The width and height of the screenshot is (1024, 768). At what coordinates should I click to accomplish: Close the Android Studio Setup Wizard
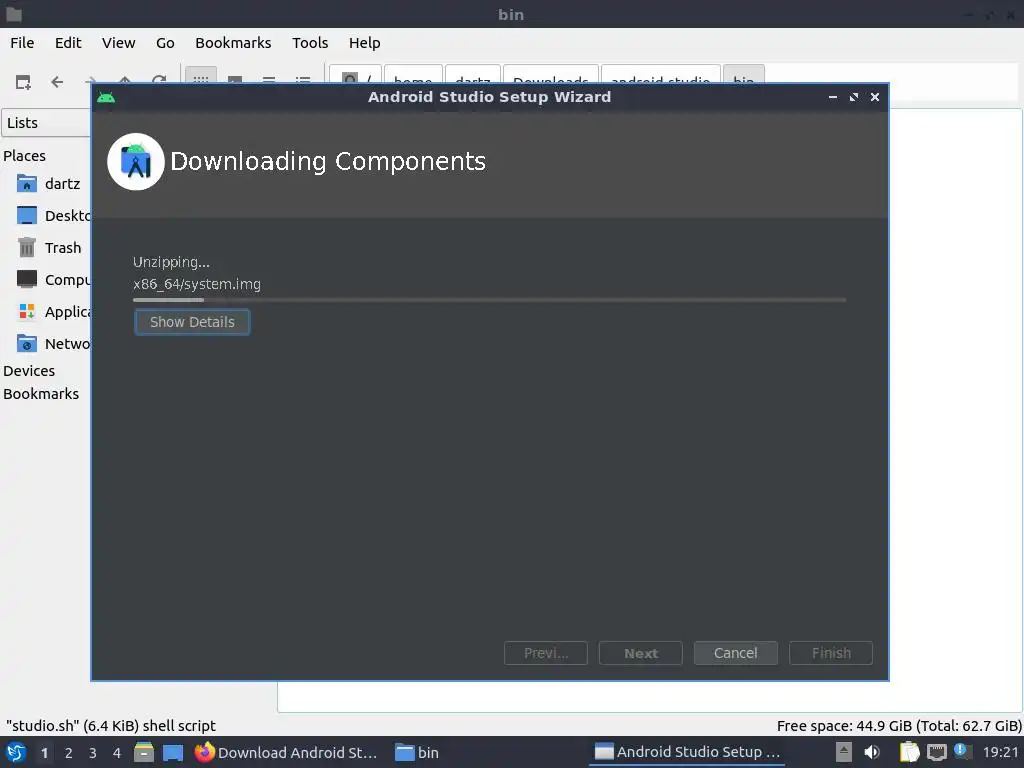click(874, 97)
